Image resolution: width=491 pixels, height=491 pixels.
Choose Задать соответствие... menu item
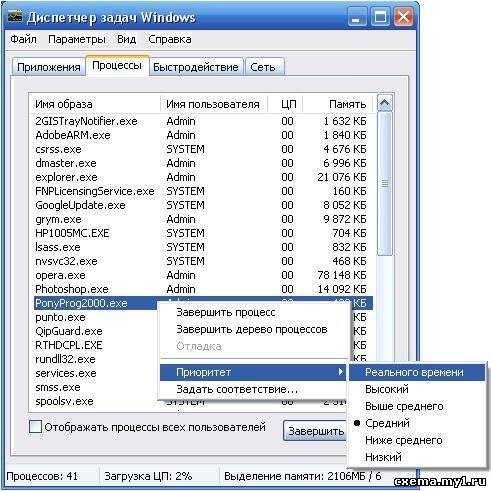(x=237, y=389)
